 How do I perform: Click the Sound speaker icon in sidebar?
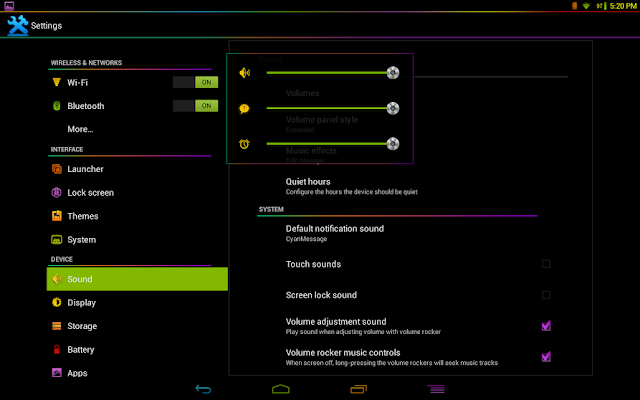[57, 279]
